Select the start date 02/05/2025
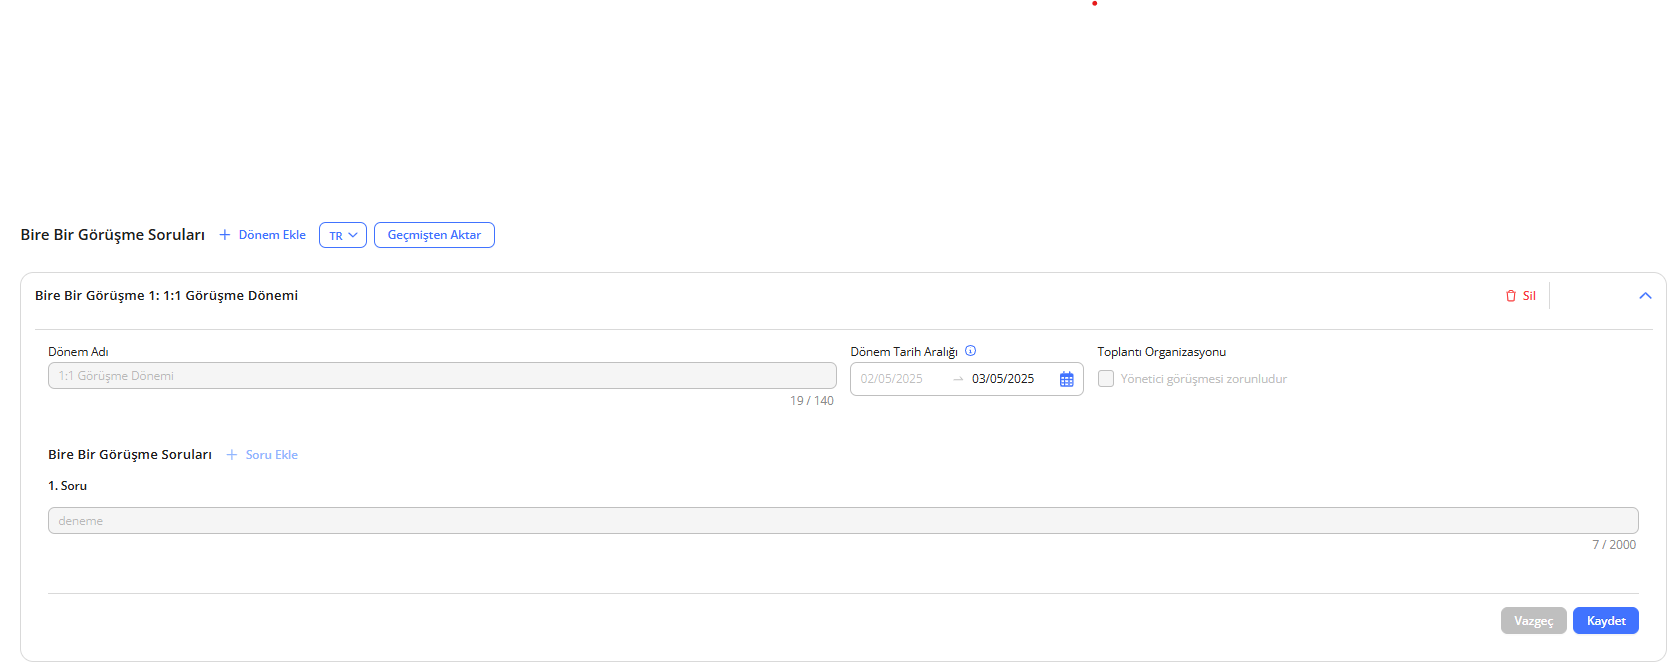 pyautogui.click(x=892, y=379)
